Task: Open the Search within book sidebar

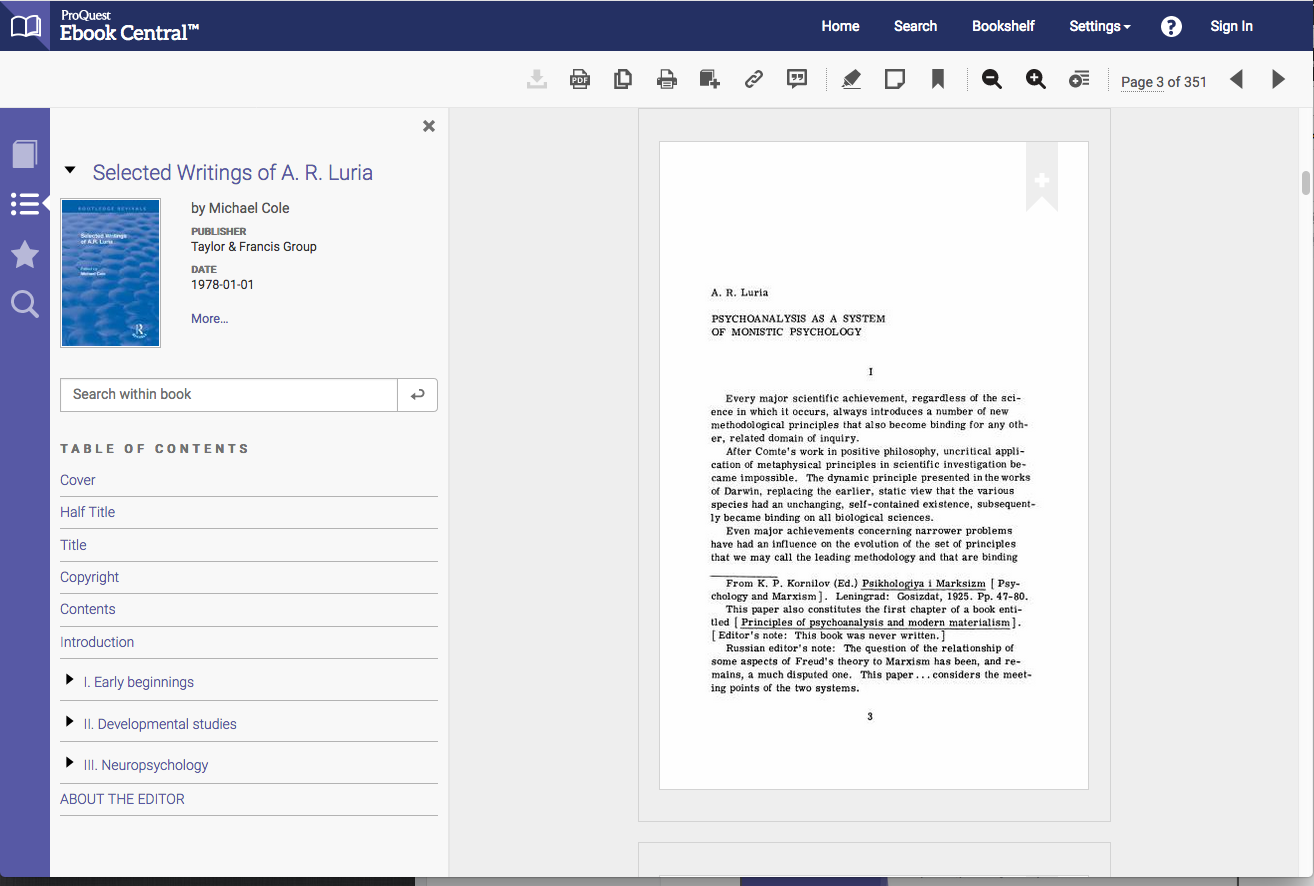Action: (25, 304)
